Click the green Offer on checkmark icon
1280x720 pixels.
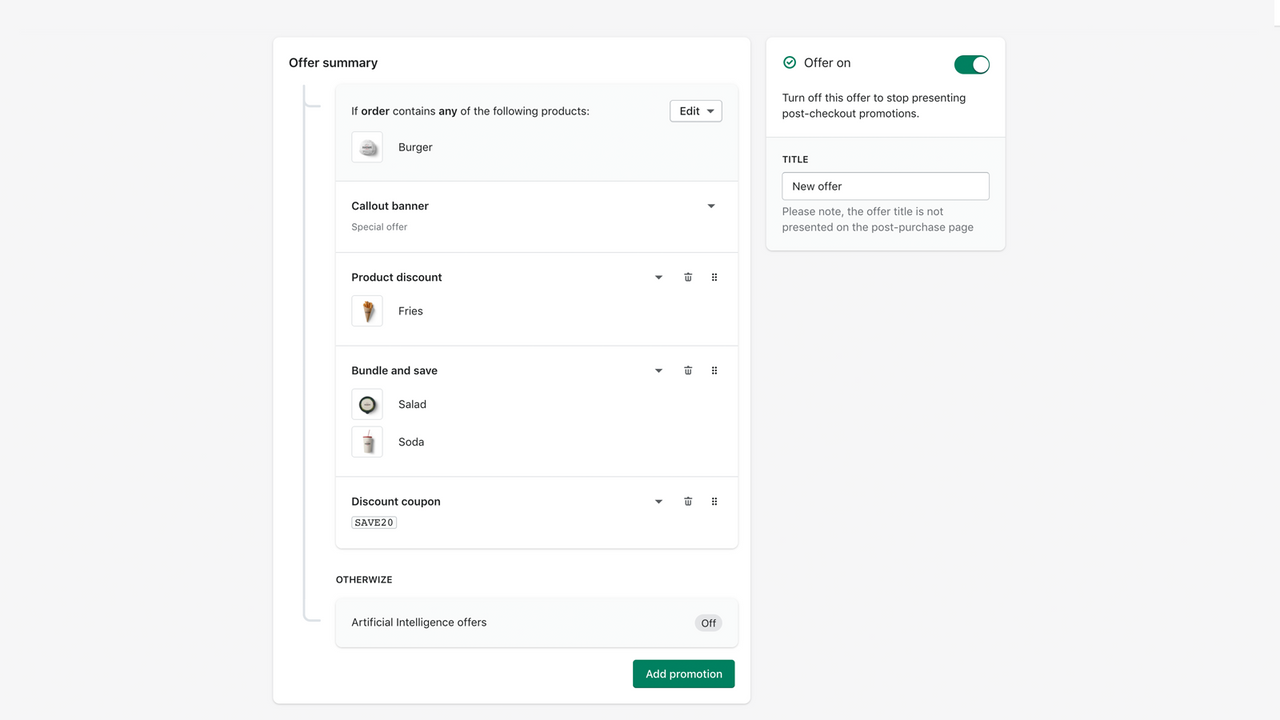(x=789, y=63)
